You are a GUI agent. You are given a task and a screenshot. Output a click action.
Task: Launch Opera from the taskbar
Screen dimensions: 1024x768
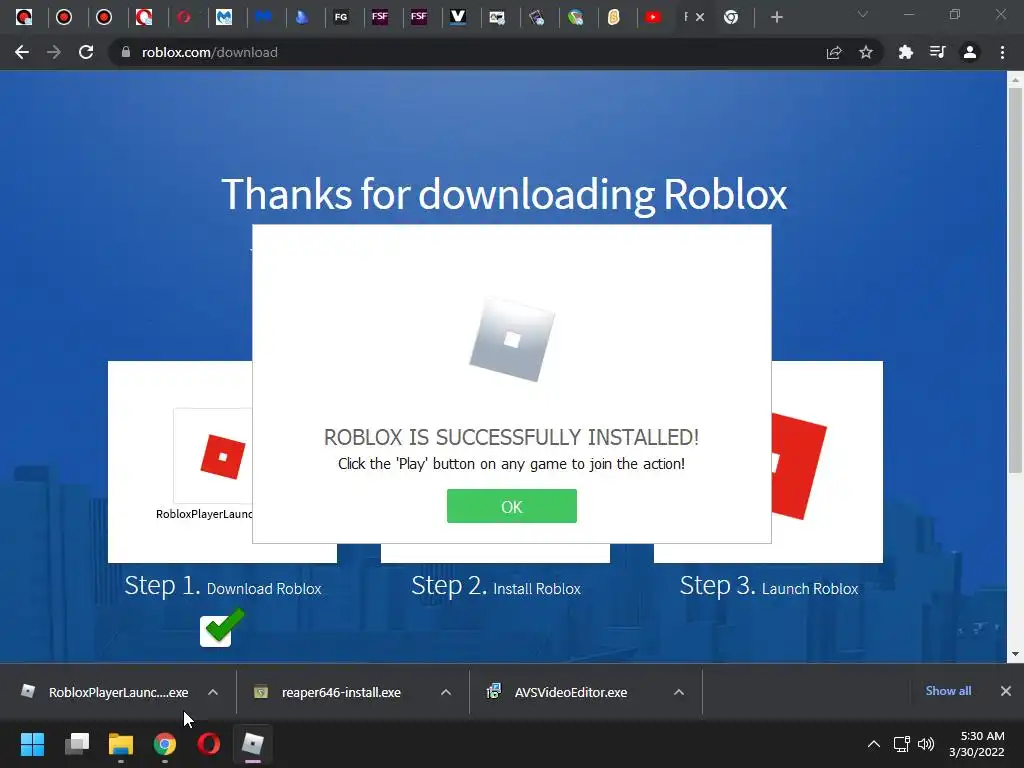[x=209, y=744]
